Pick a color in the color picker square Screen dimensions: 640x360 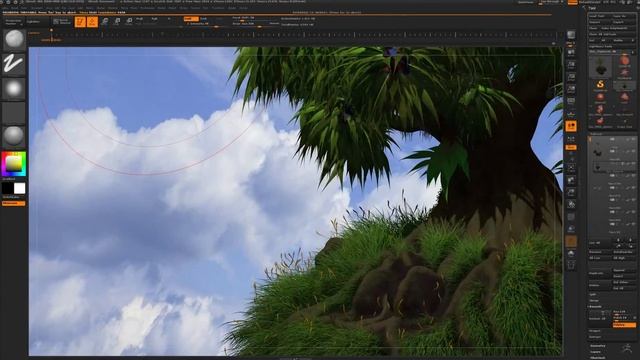point(13,164)
